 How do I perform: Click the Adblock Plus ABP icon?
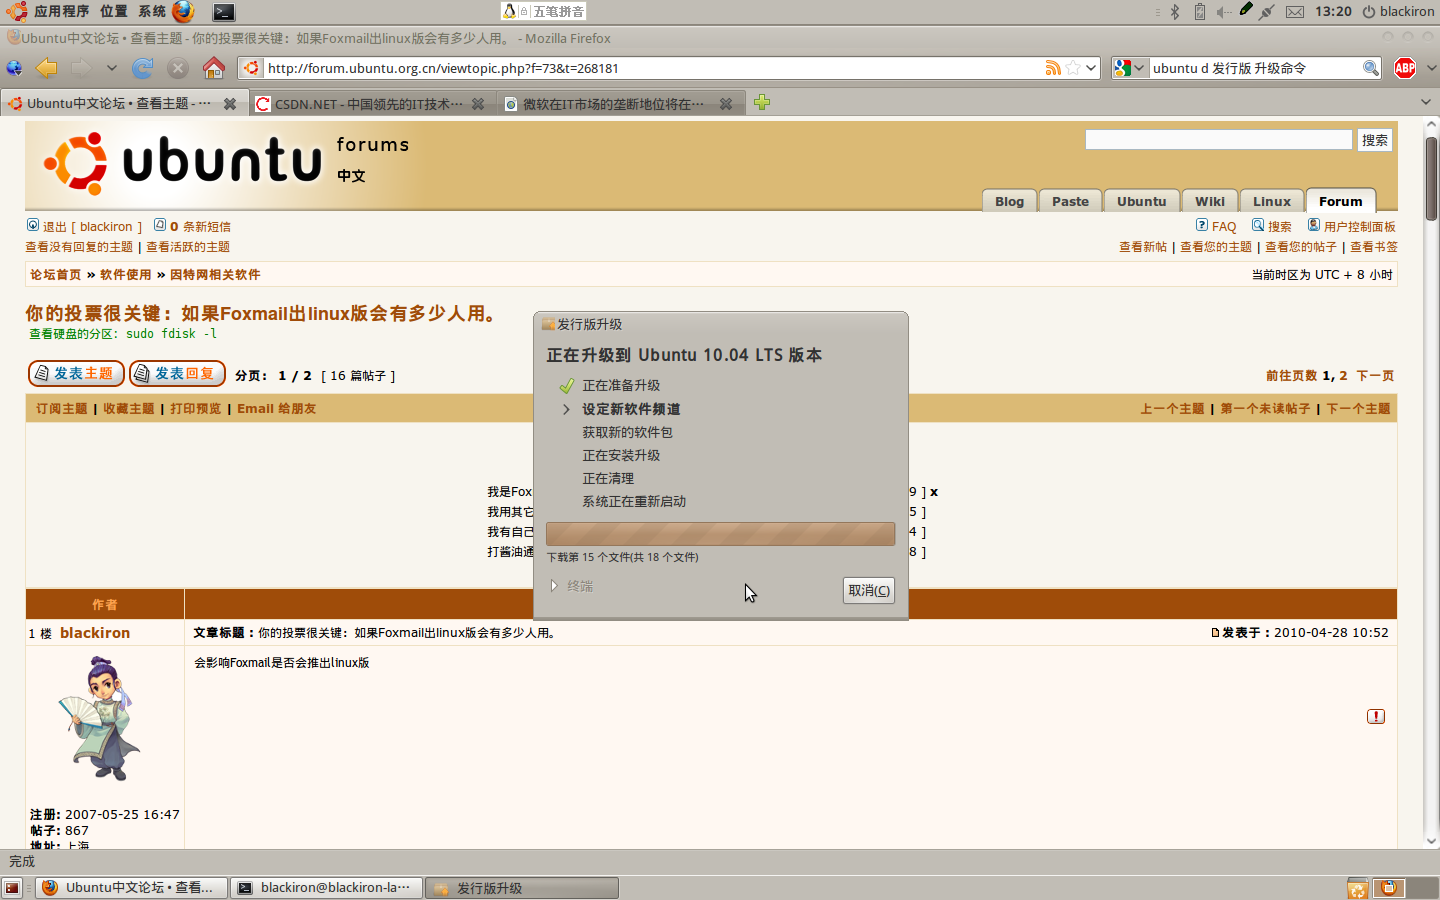click(x=1405, y=68)
